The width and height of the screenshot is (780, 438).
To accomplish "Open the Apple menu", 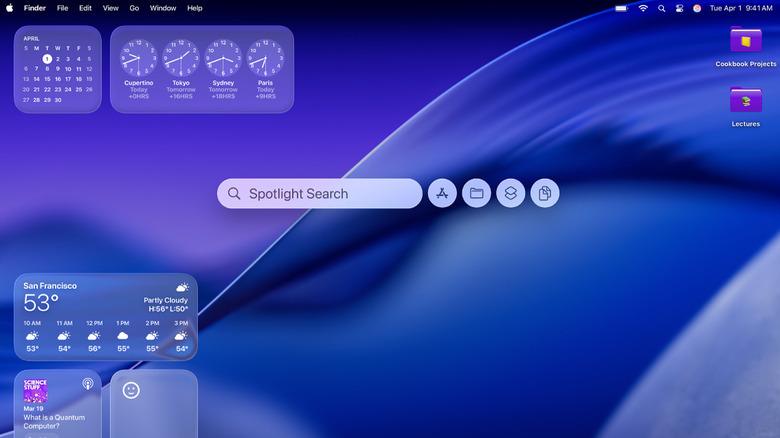I will tap(9, 8).
